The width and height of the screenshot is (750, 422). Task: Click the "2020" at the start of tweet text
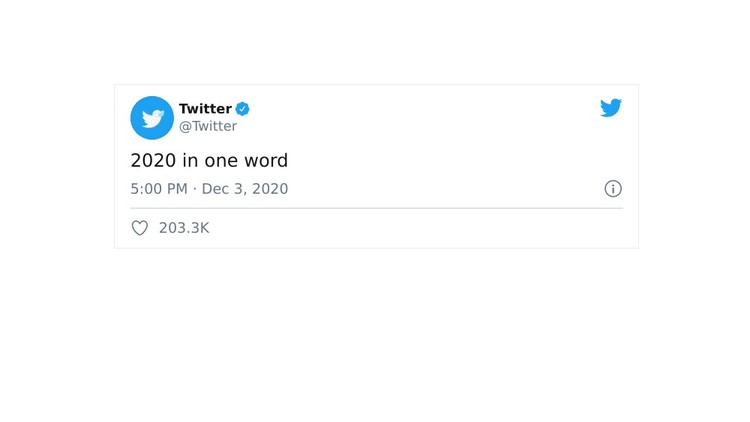pos(153,160)
